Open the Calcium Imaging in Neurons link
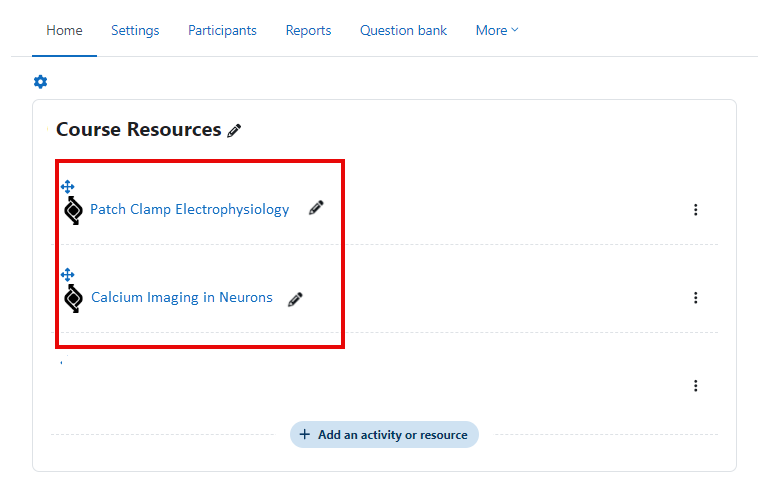 click(x=182, y=298)
